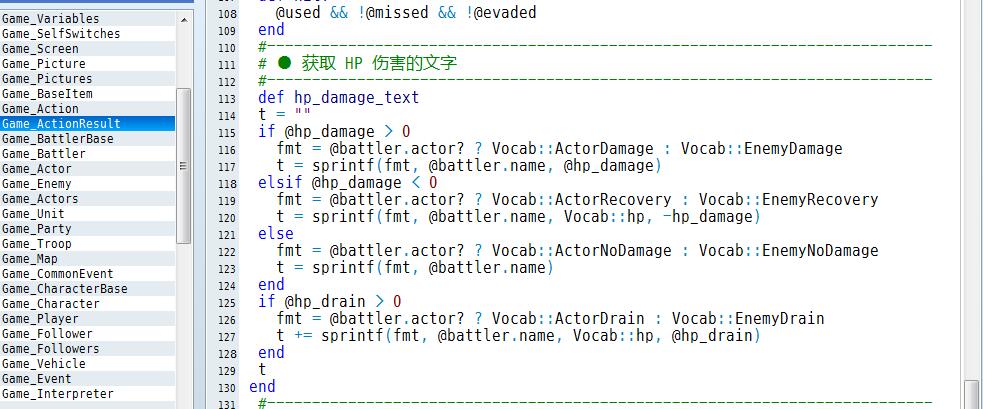Click 'elsif @hp_damage < 0' code line

click(x=348, y=183)
